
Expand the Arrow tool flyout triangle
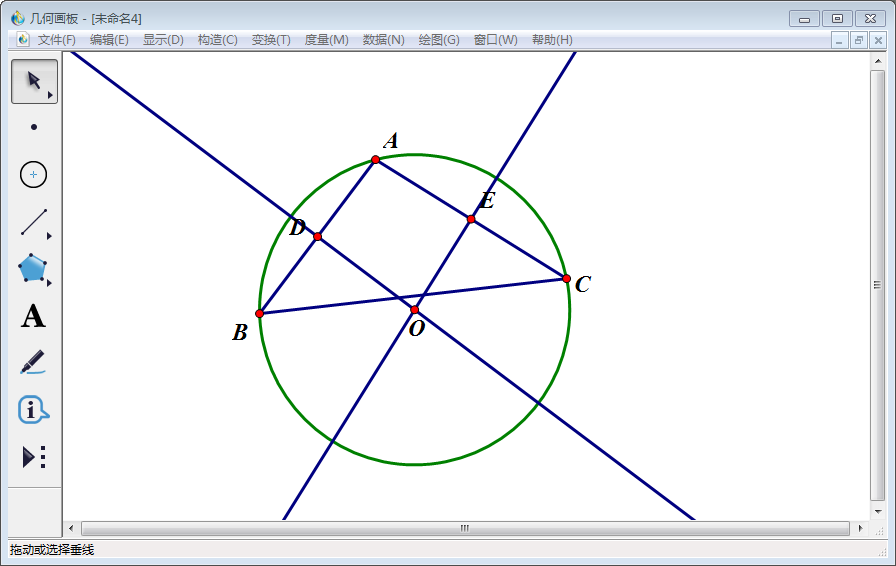point(50,95)
